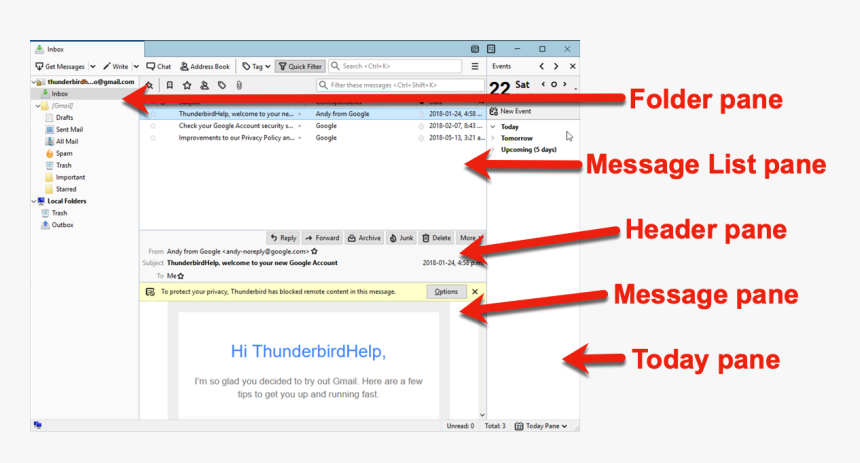Select Inbox folder in folder pane
The image size is (860, 463).
pos(59,94)
